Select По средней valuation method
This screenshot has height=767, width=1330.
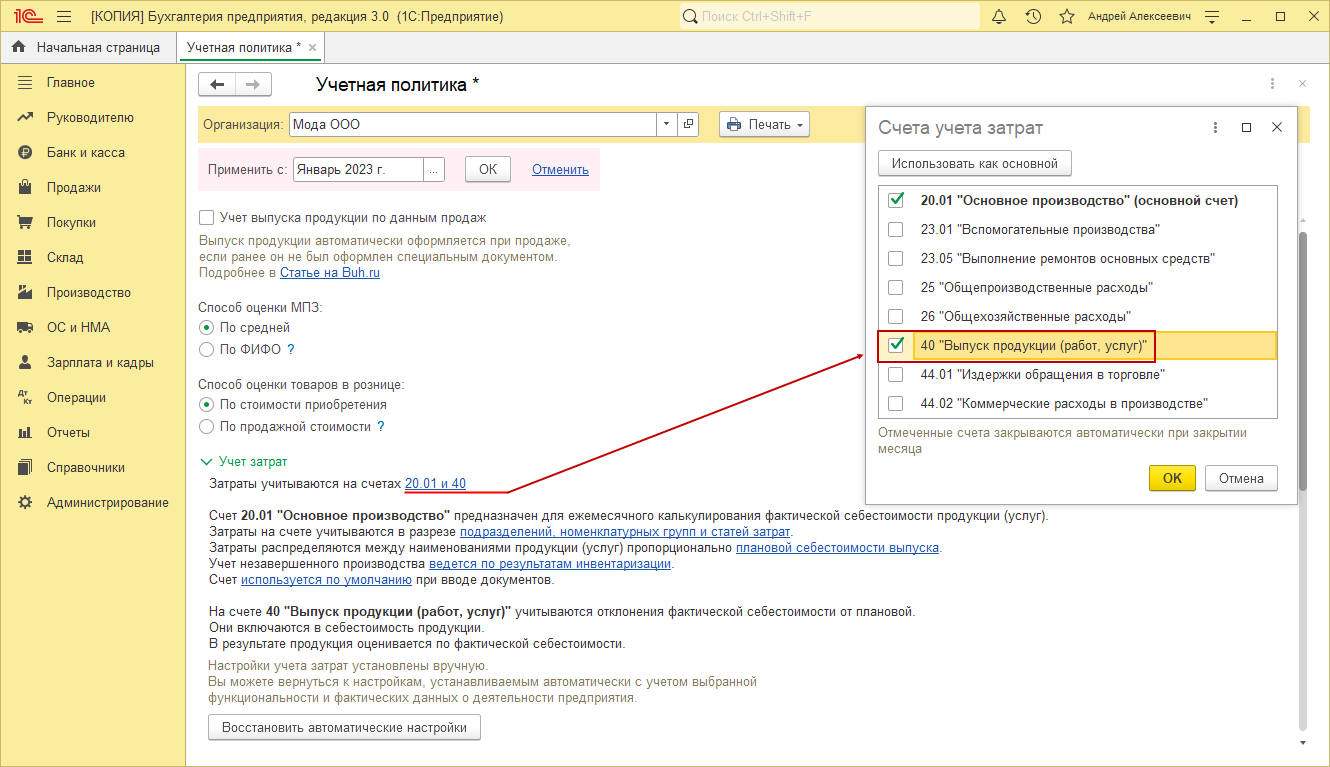click(x=207, y=327)
